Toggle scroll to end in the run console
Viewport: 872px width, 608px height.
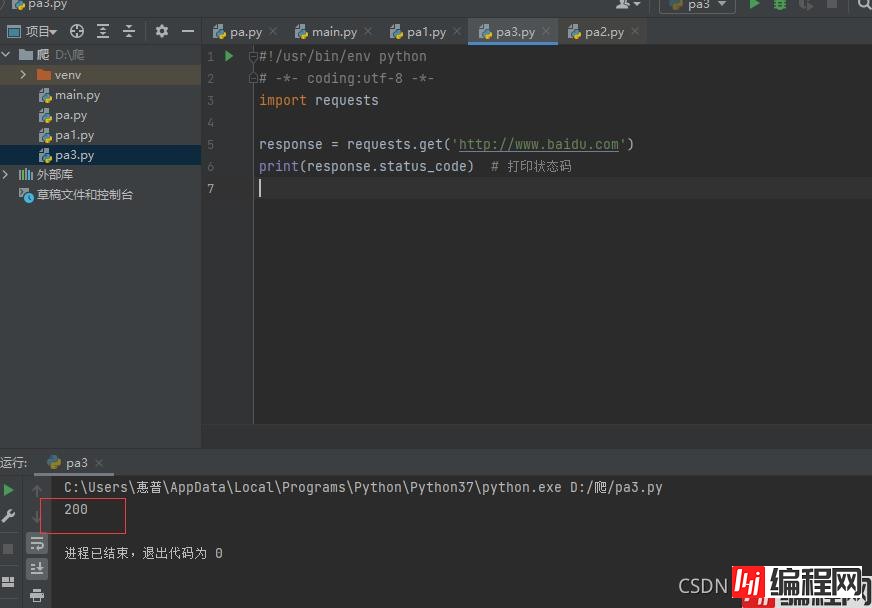coord(37,569)
